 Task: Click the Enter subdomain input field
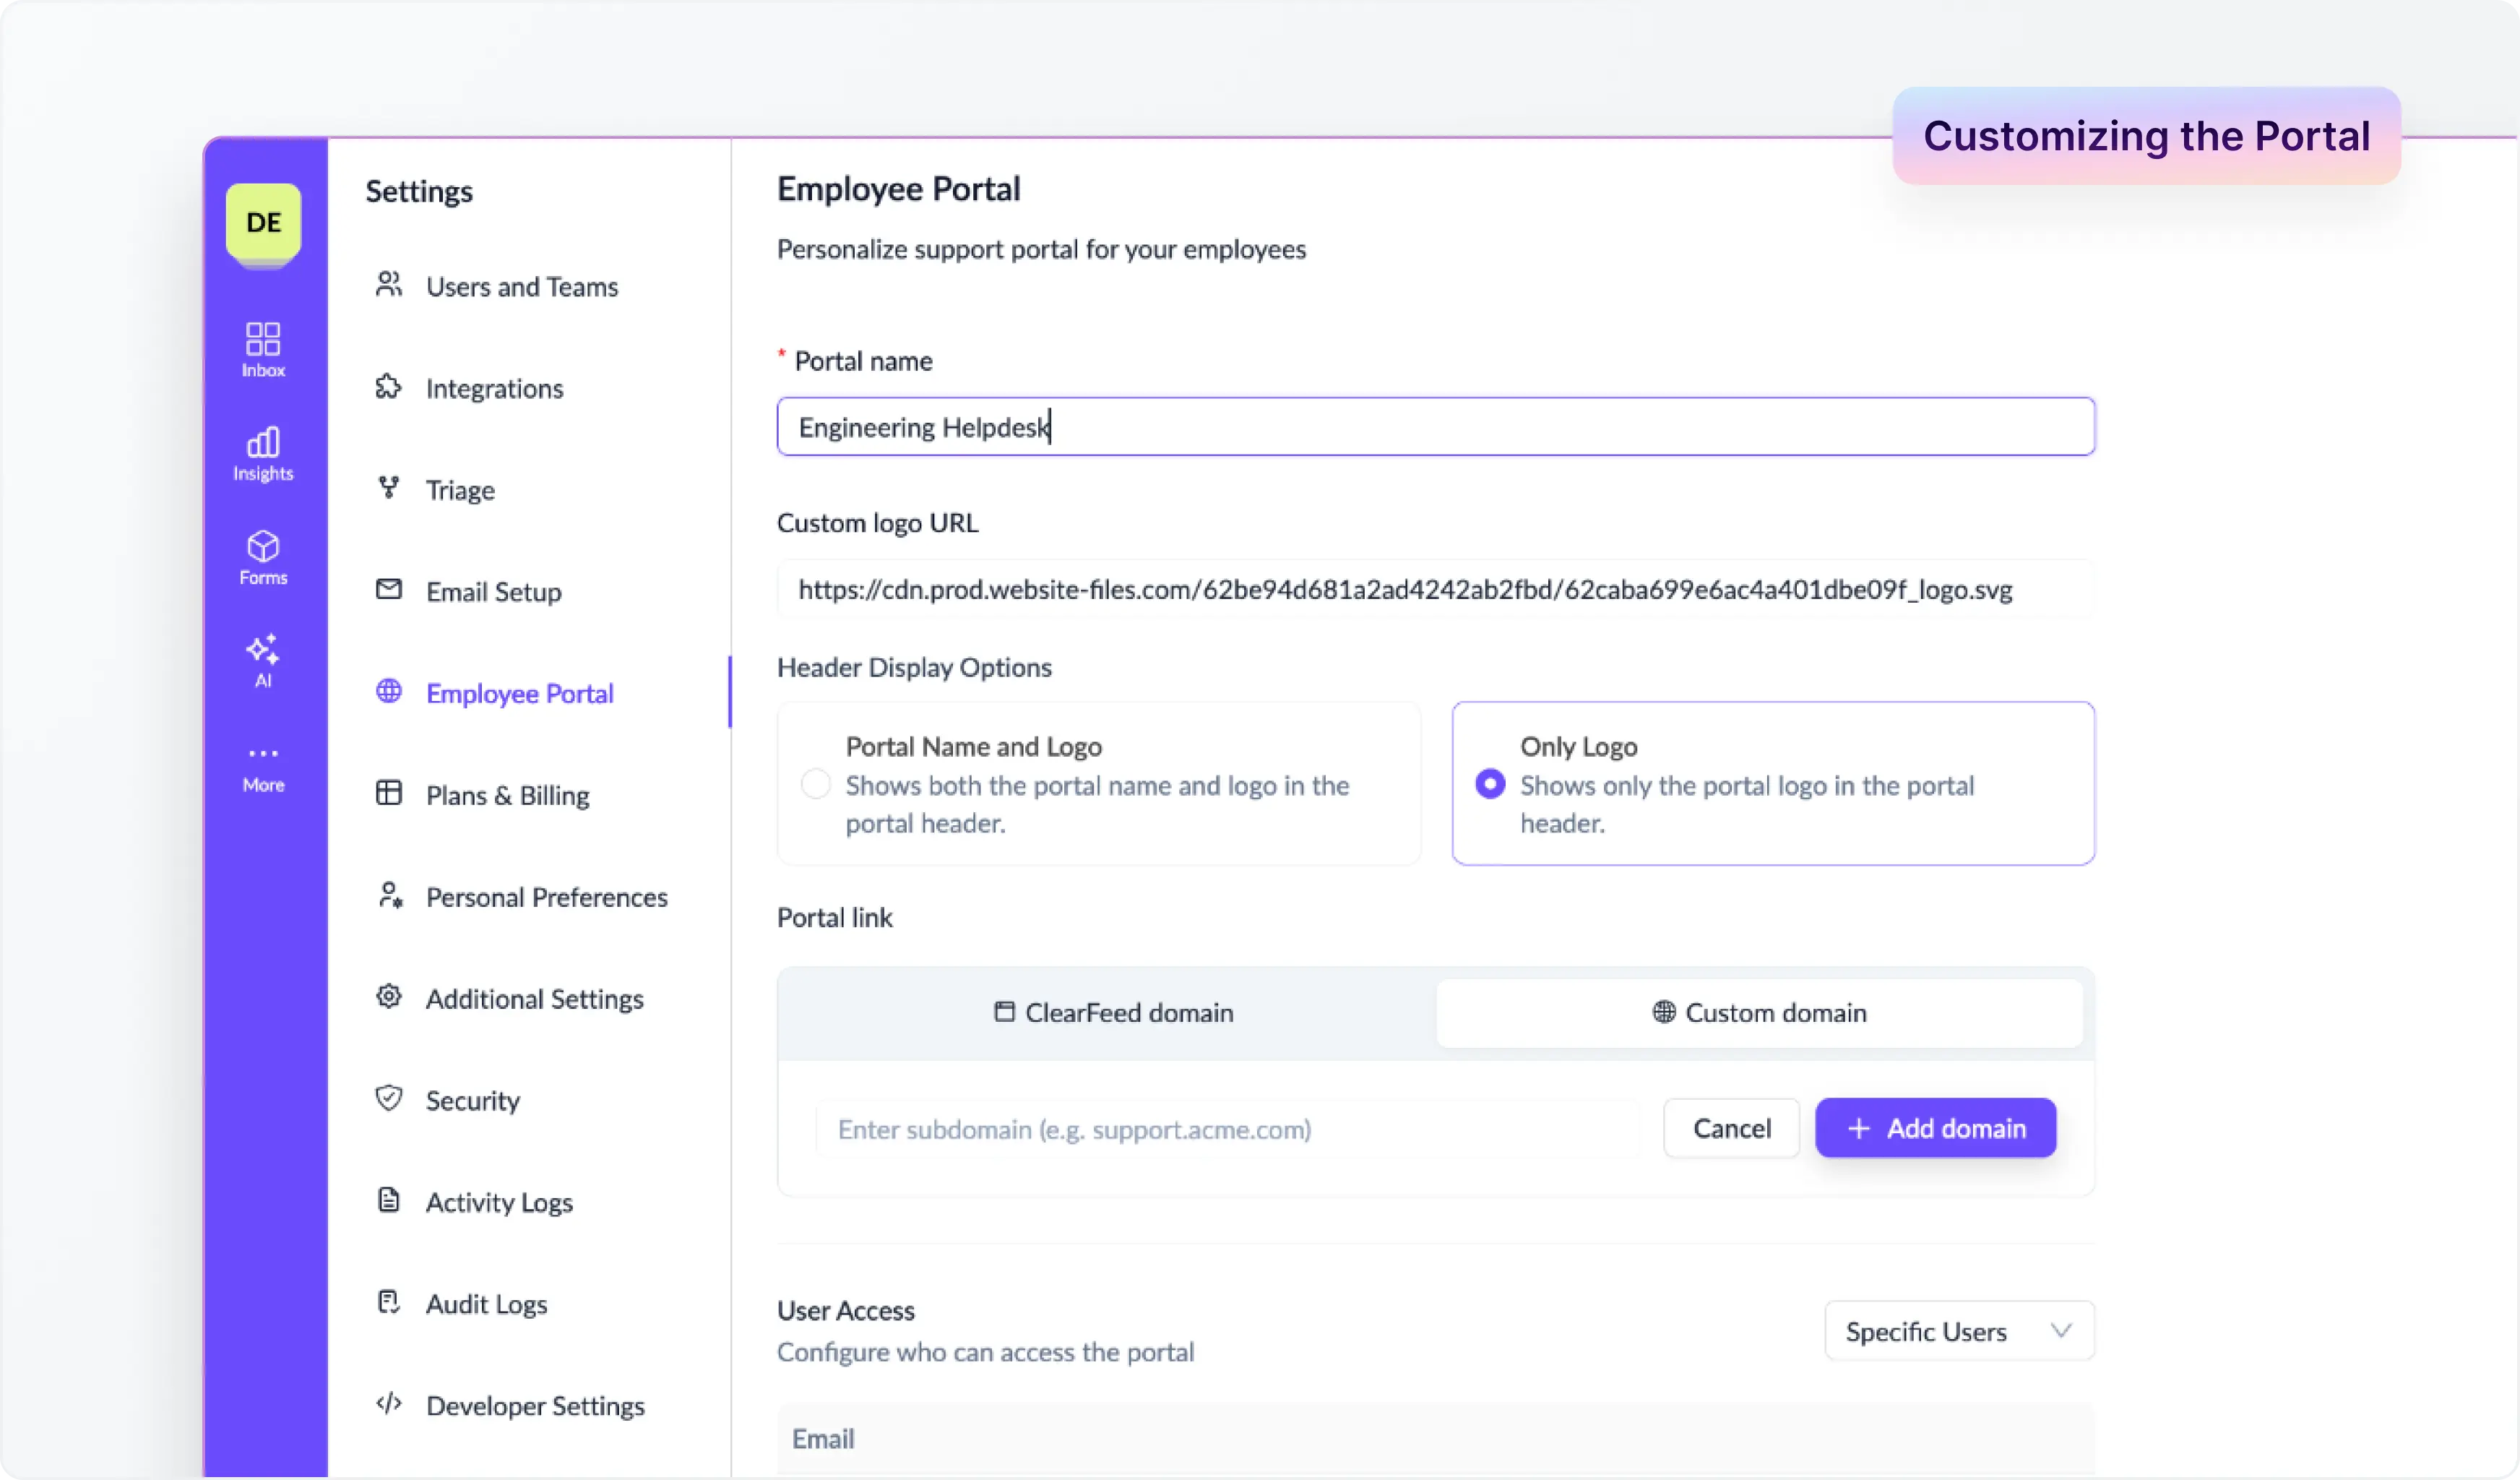point(1229,1129)
